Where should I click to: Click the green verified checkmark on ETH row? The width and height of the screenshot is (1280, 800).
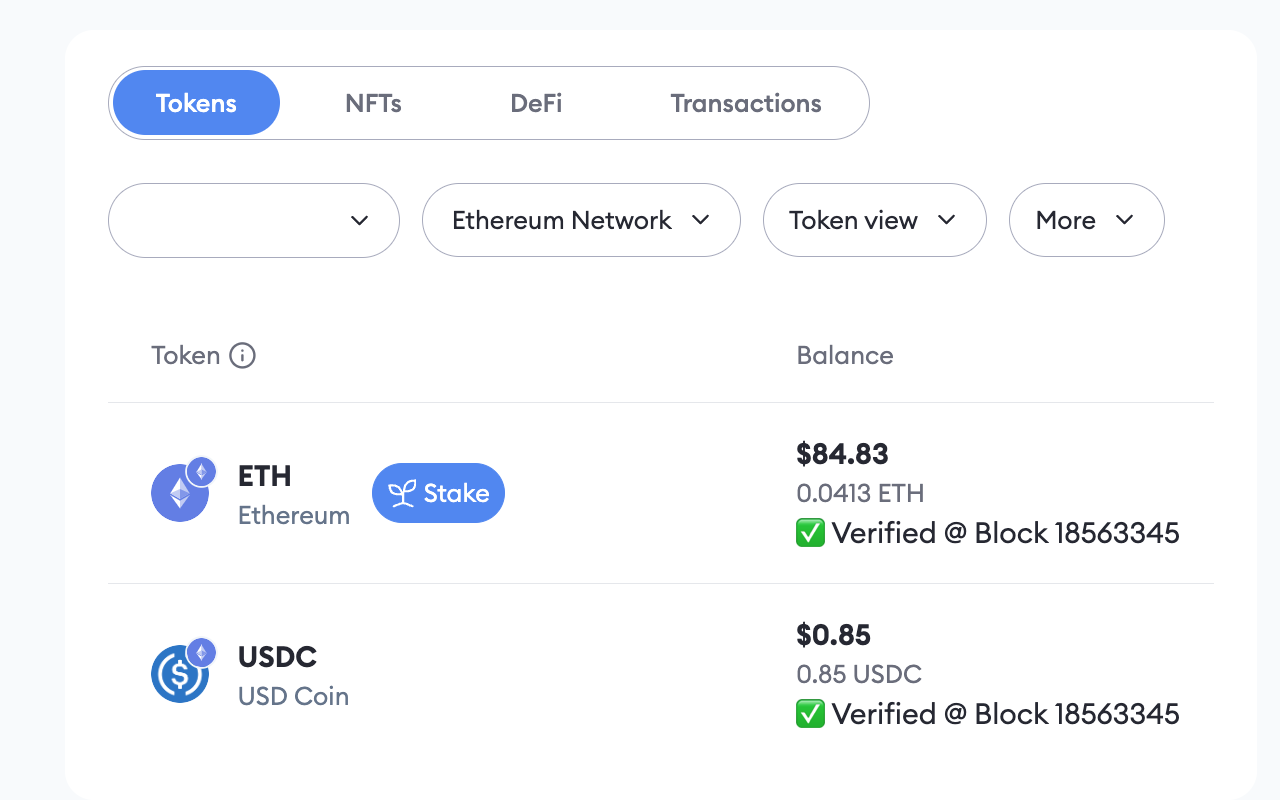coord(810,533)
